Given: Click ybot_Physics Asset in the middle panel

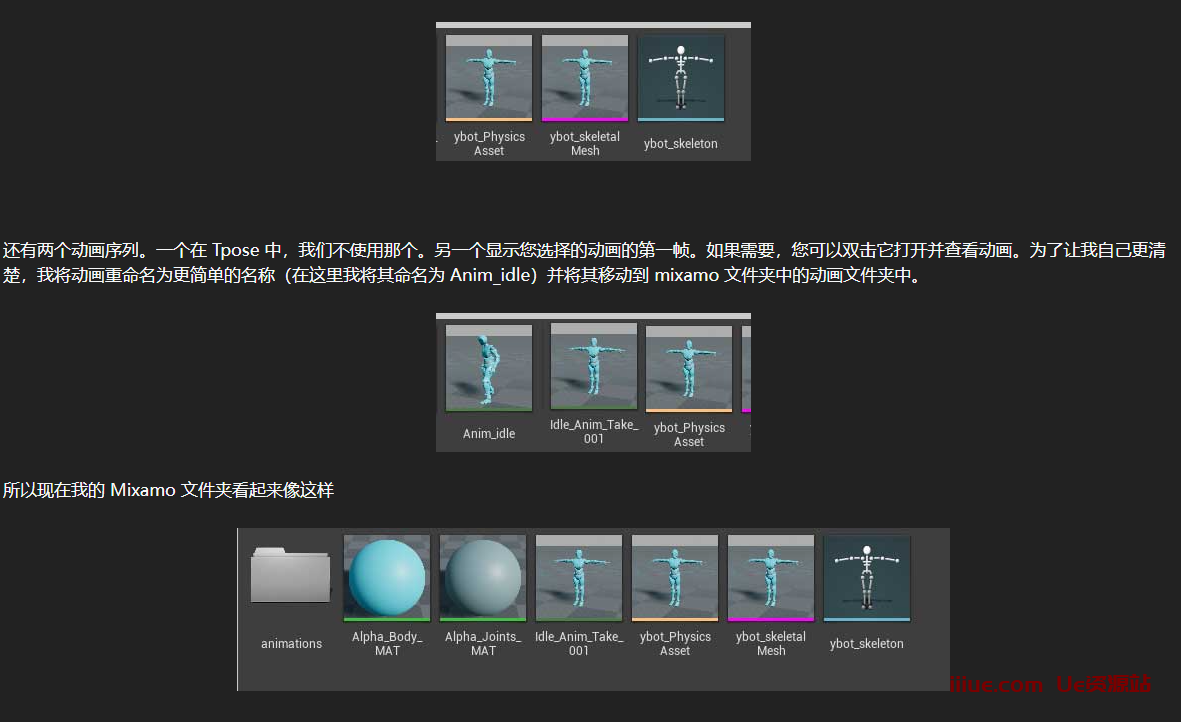Looking at the screenshot, I should [689, 368].
